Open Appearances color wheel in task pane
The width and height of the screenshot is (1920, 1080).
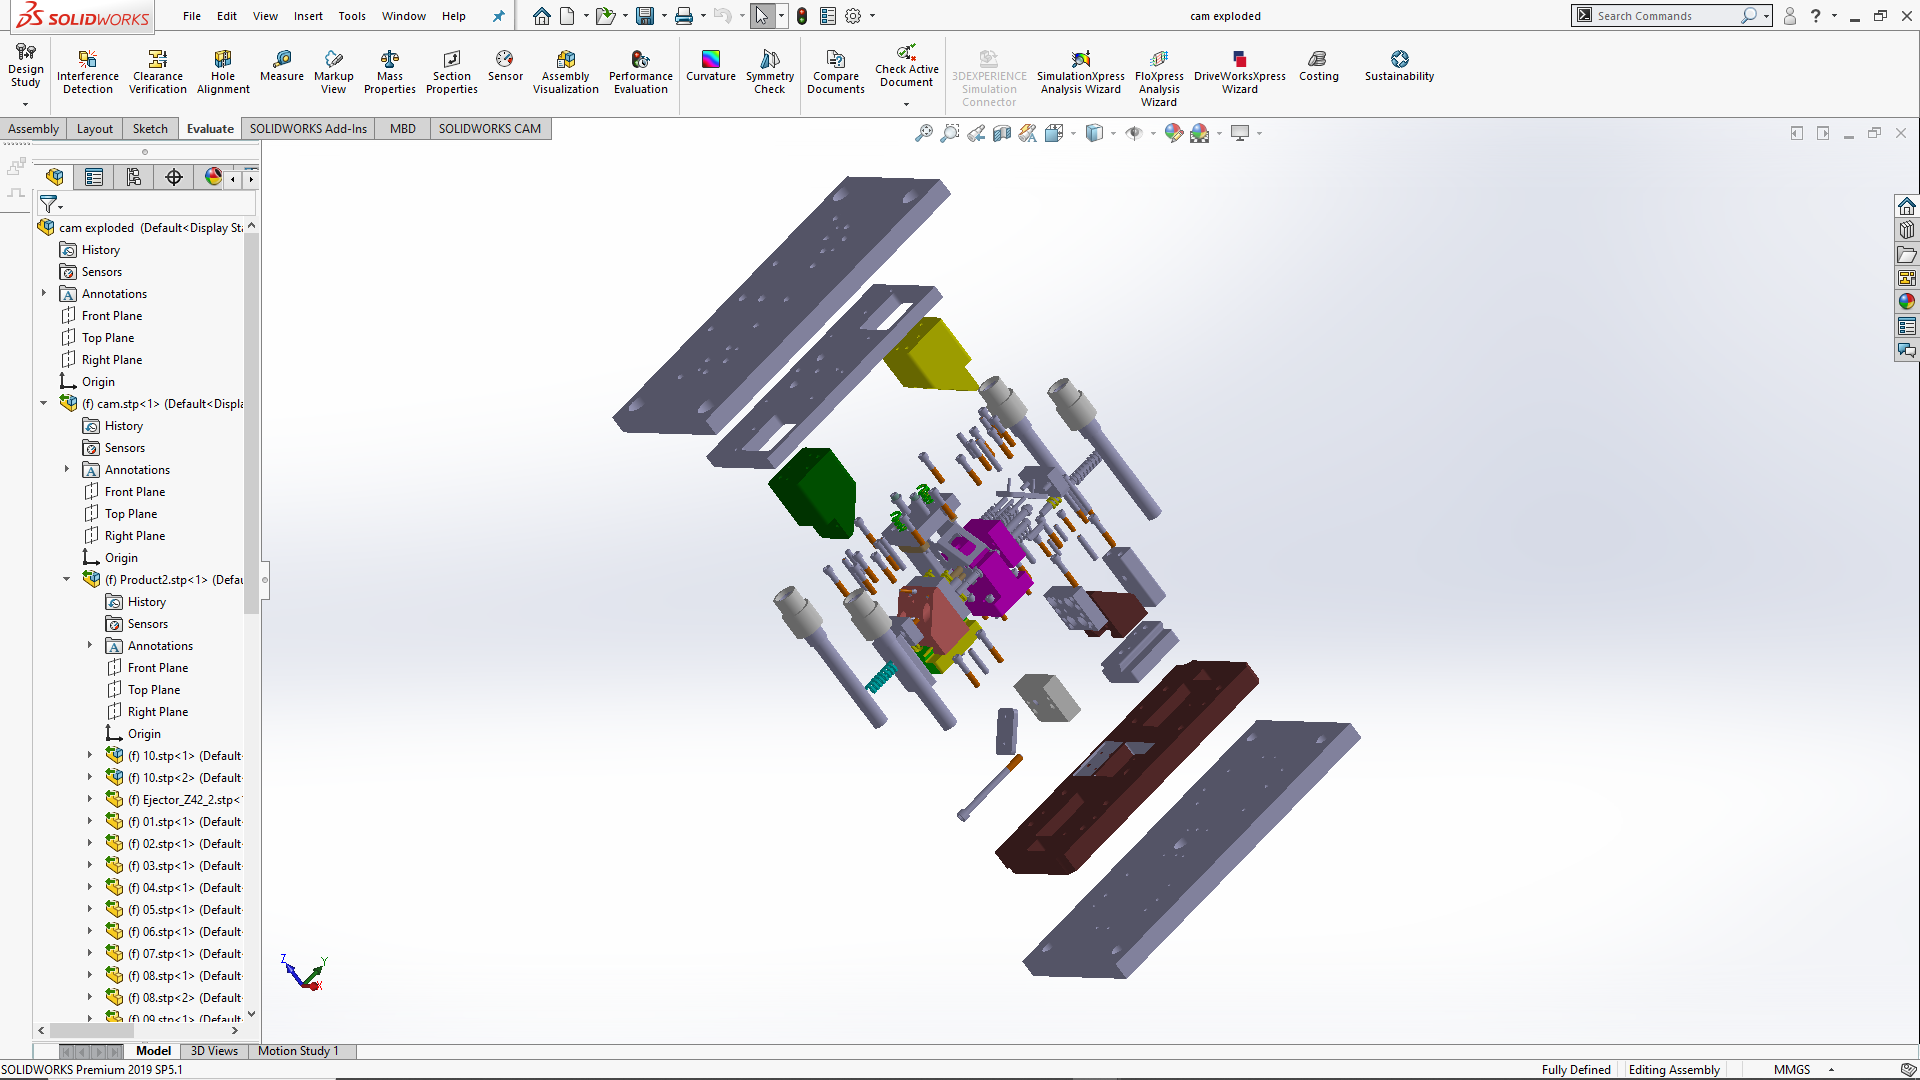coord(1906,301)
